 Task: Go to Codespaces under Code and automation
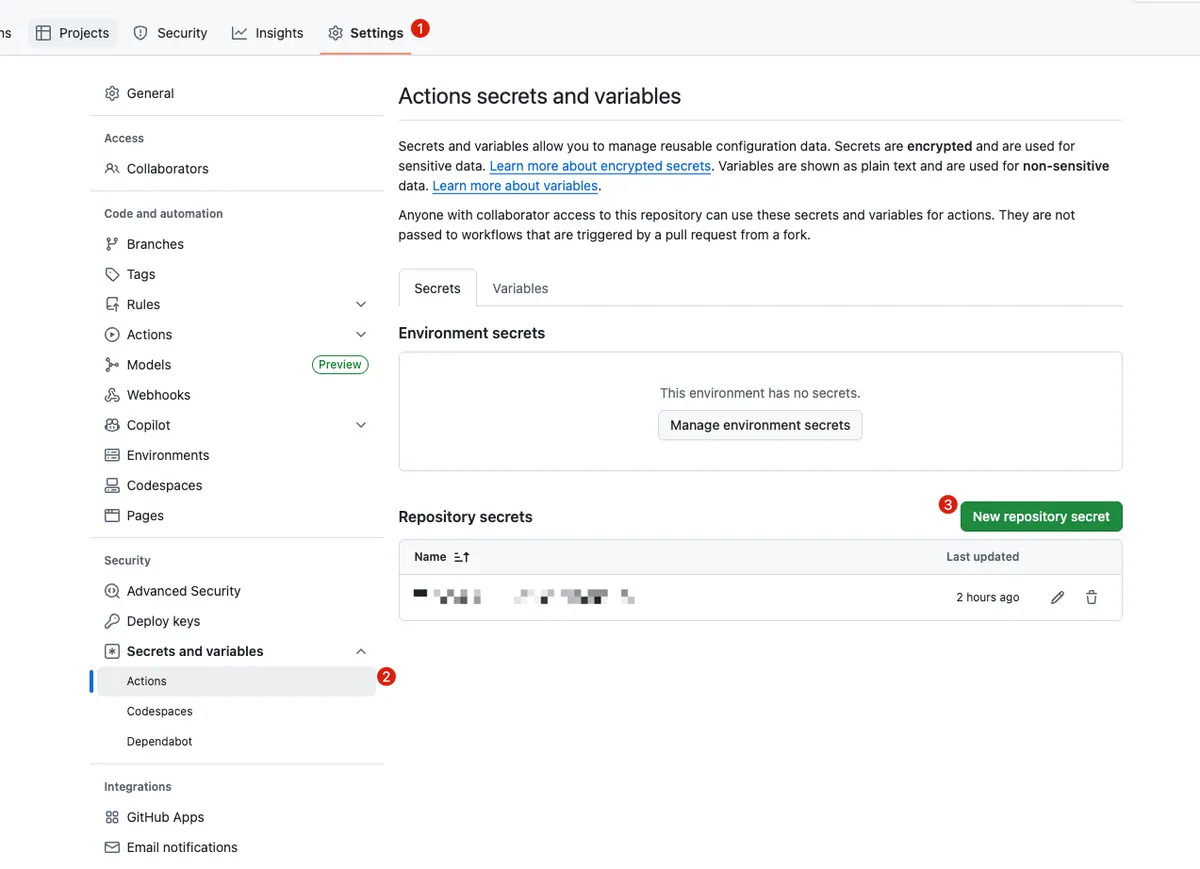[164, 485]
